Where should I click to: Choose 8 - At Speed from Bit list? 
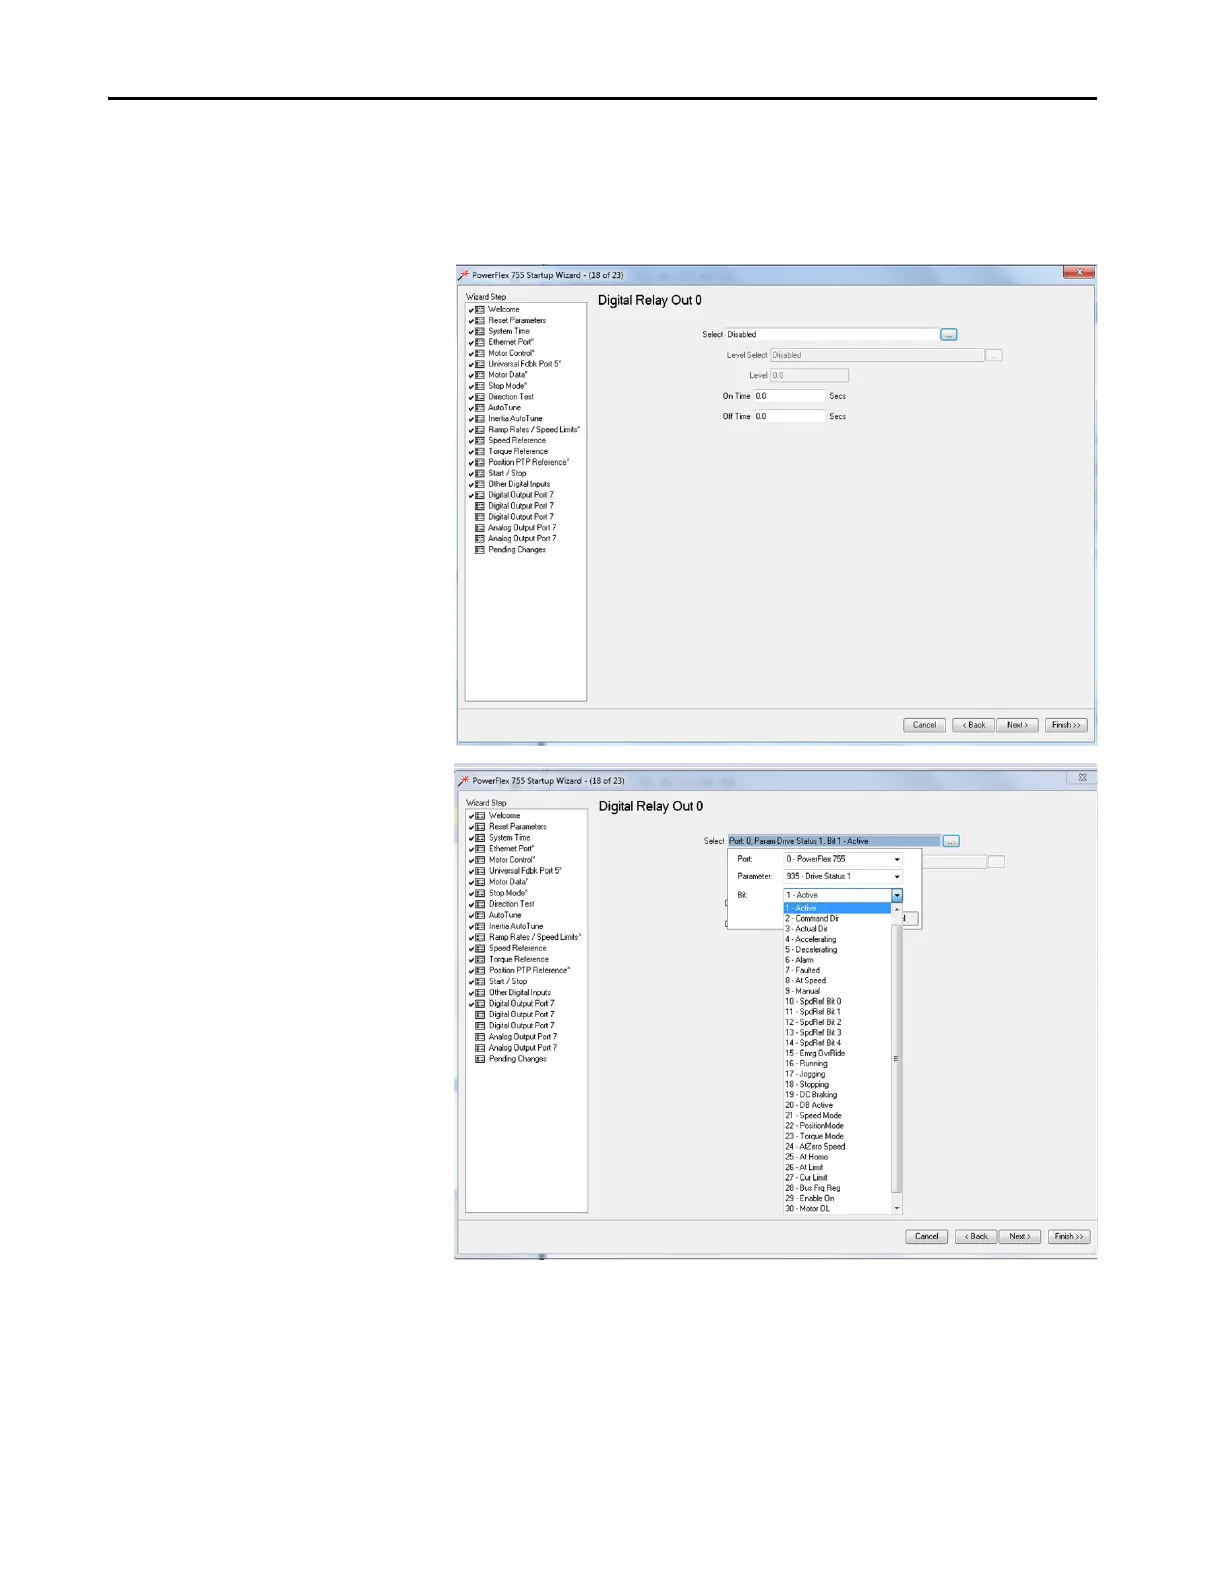[x=836, y=981]
